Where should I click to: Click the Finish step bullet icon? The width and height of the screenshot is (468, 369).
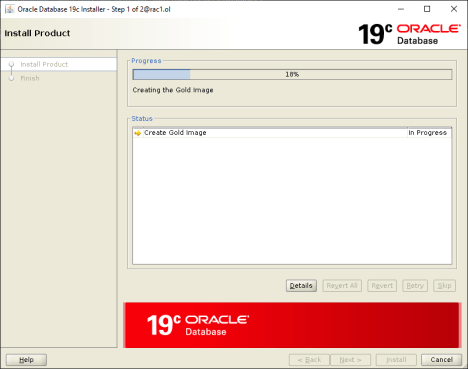tap(12, 78)
